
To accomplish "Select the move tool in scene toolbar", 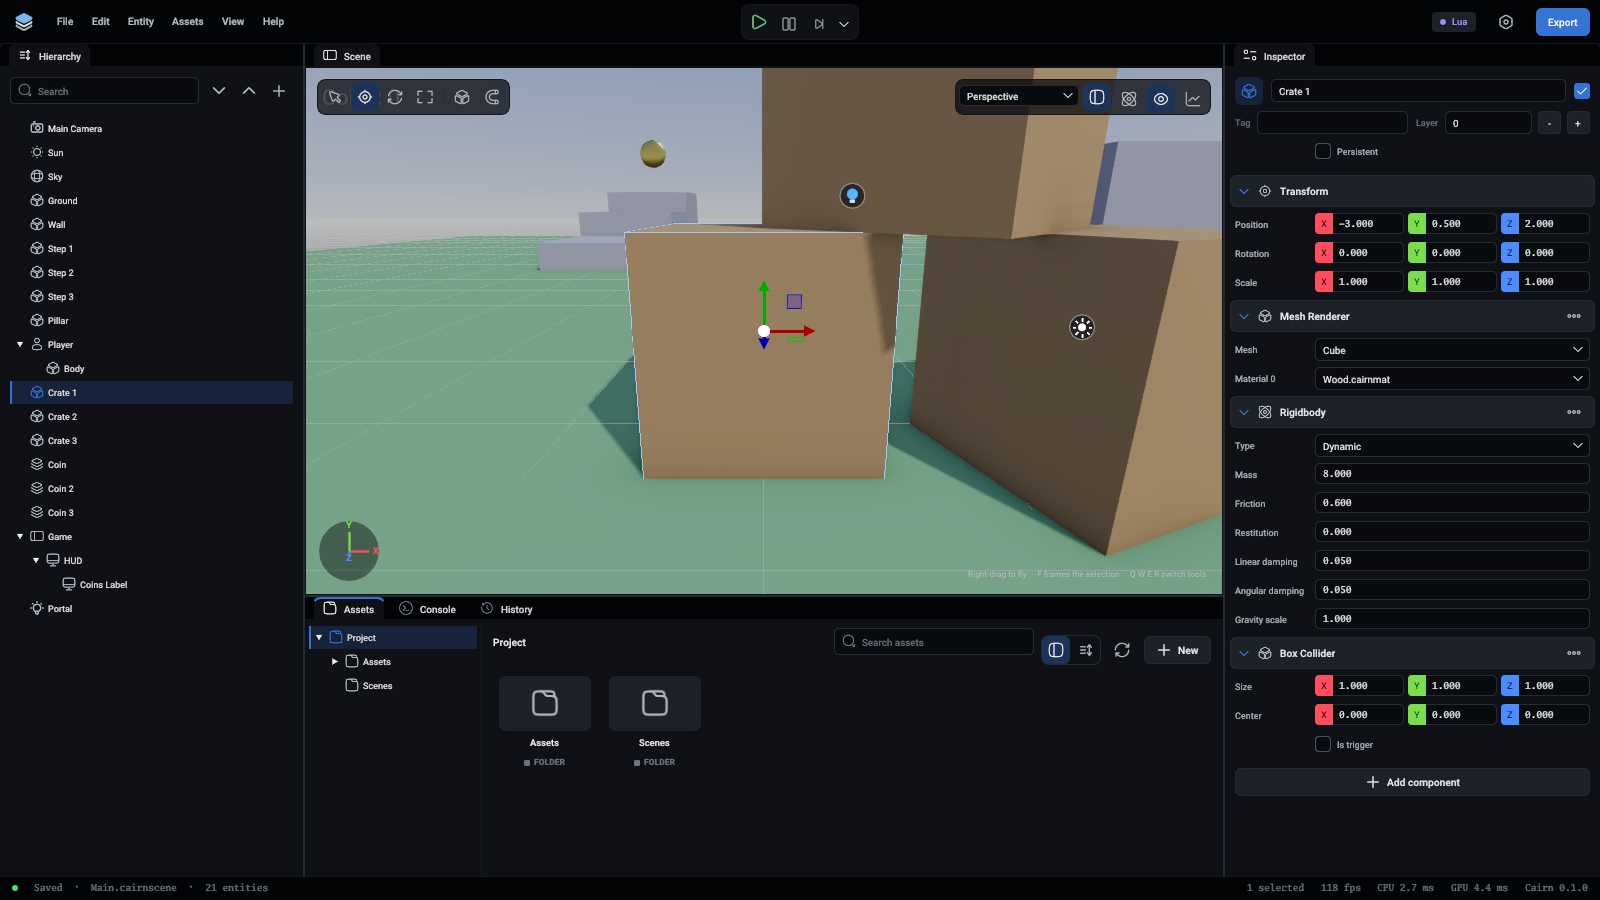I will (x=365, y=97).
